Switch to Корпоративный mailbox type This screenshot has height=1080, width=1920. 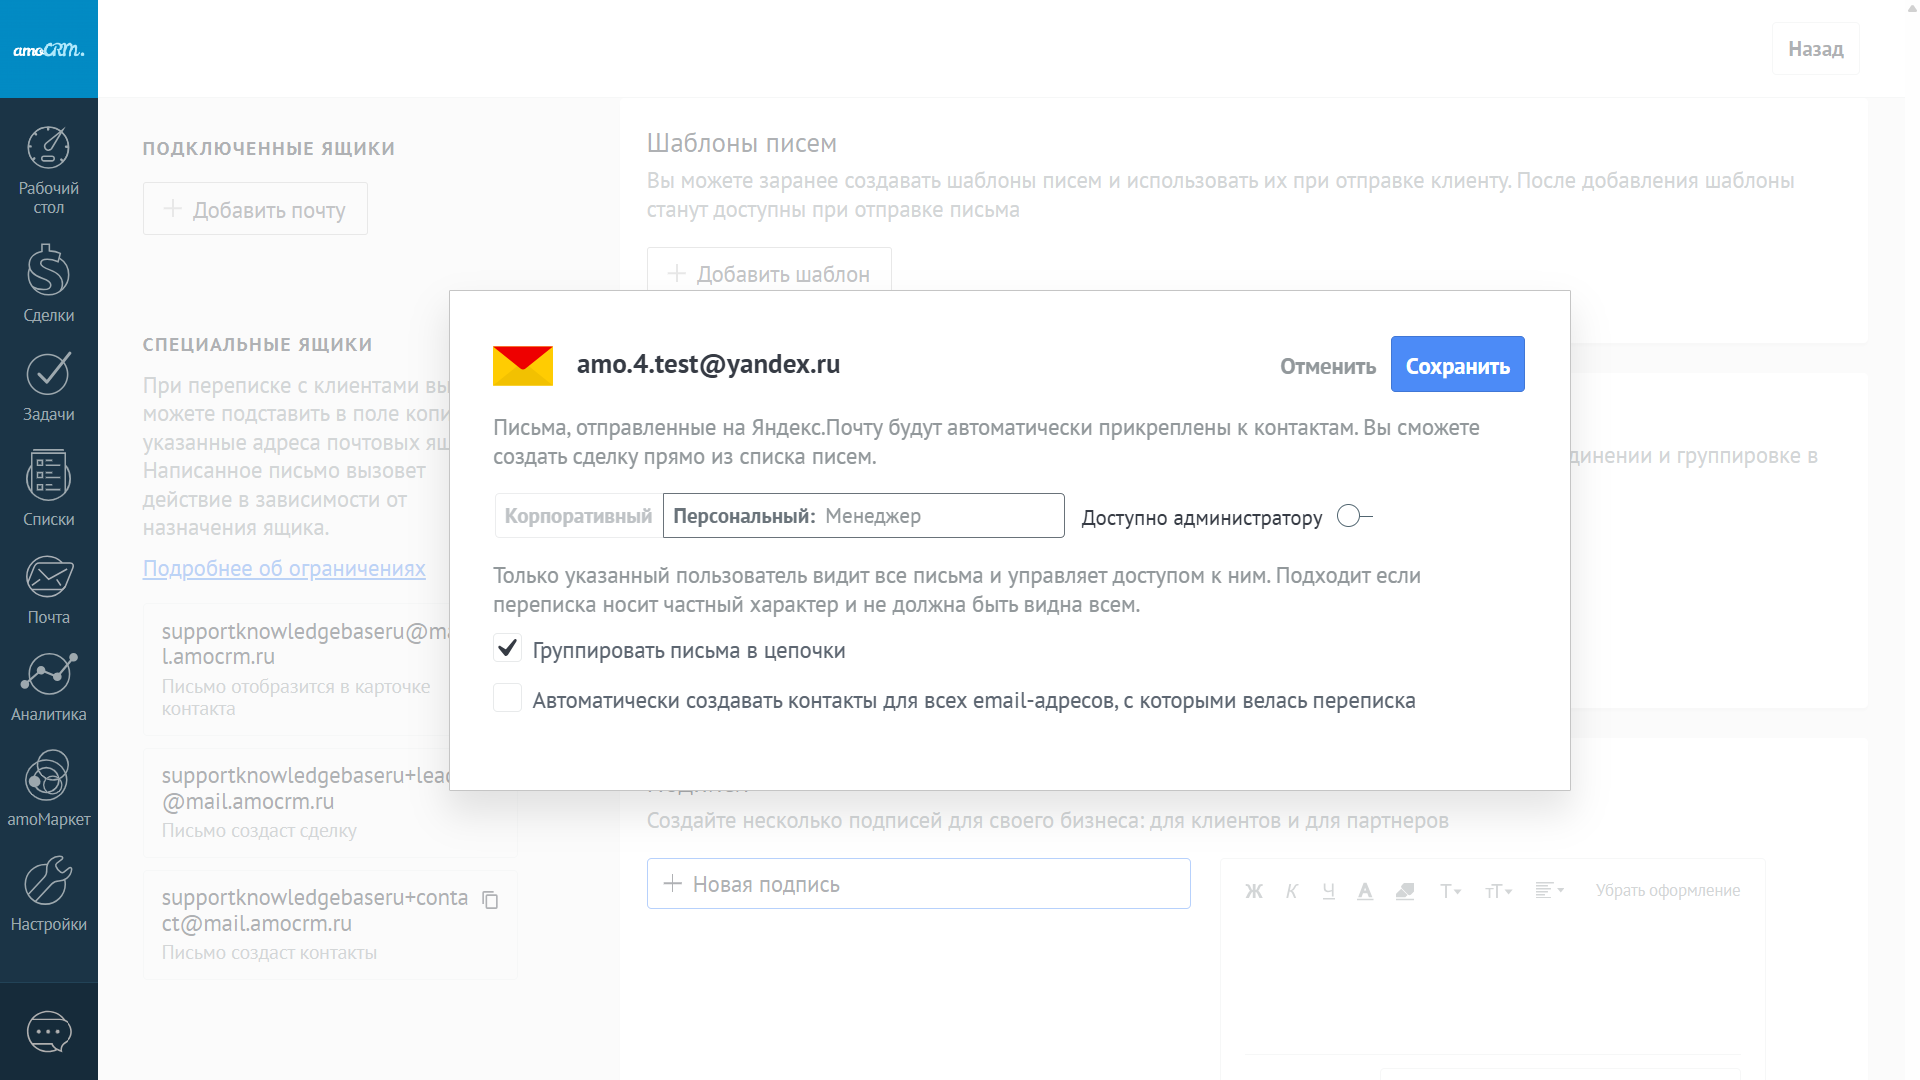(x=578, y=516)
